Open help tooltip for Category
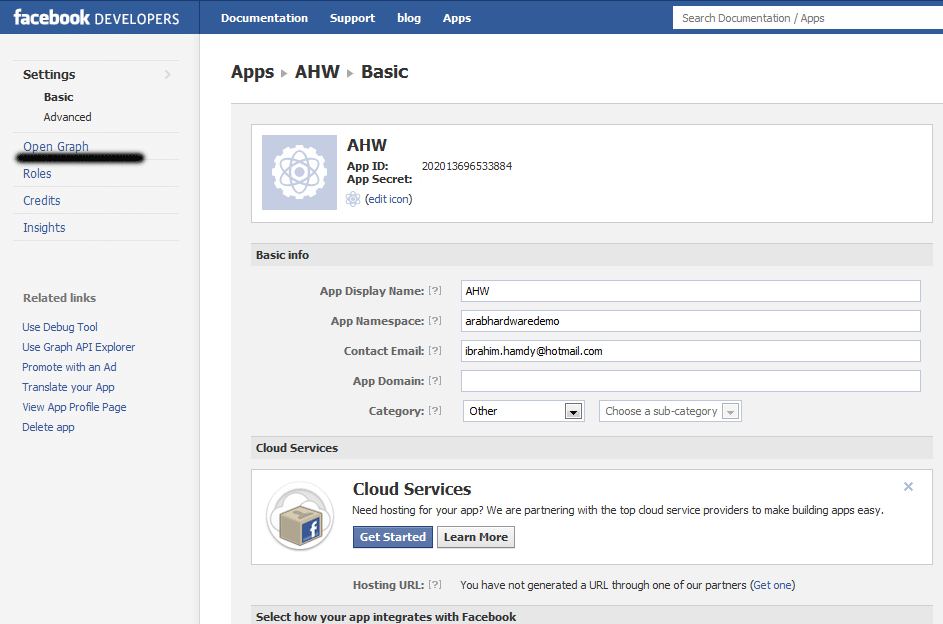The height and width of the screenshot is (624, 943). click(435, 411)
